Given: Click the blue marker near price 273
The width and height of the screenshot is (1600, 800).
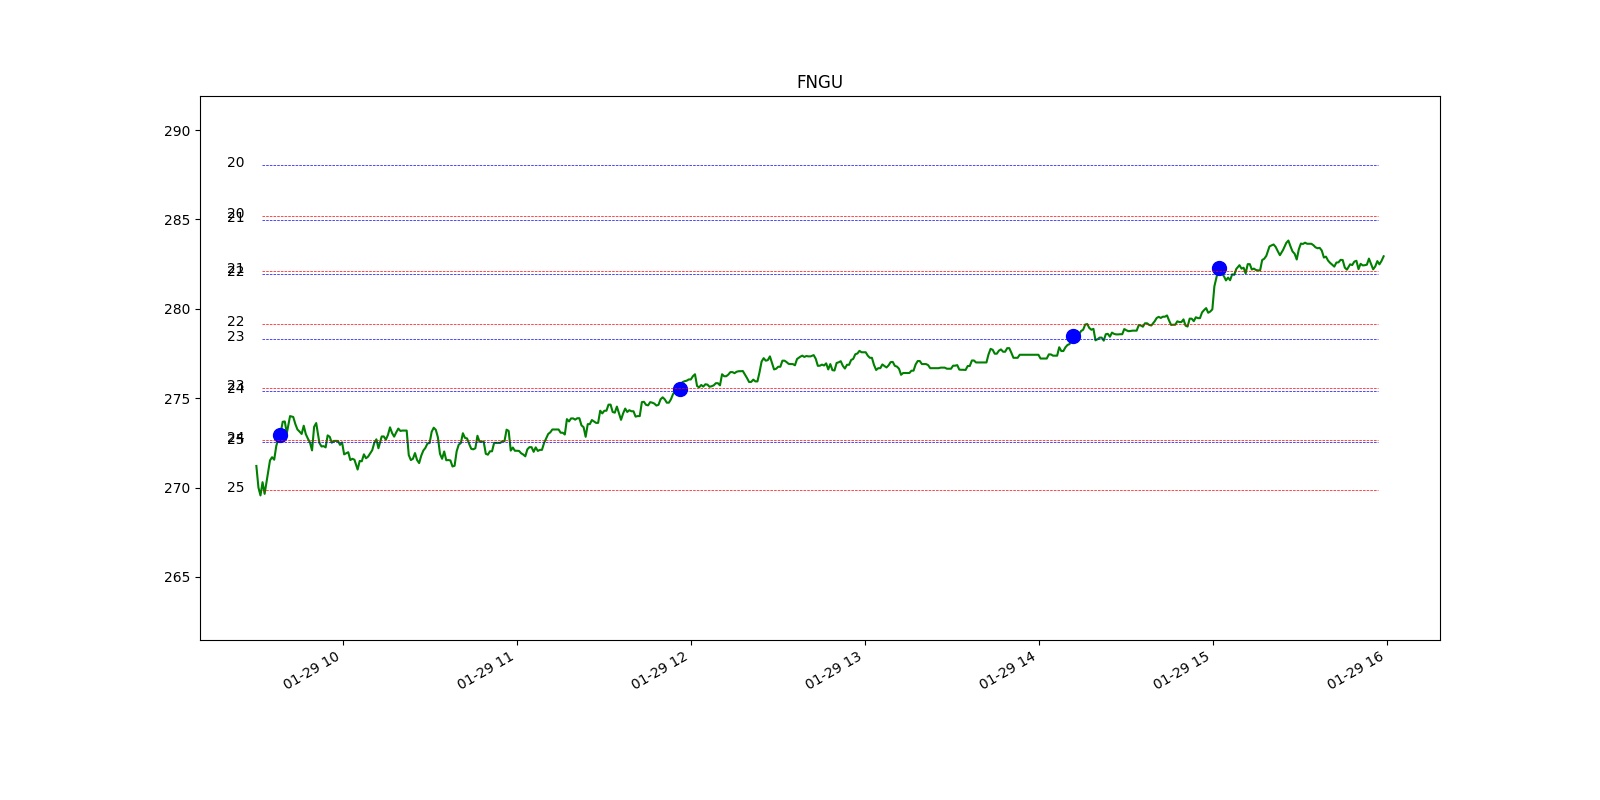Looking at the screenshot, I should tap(280, 435).
